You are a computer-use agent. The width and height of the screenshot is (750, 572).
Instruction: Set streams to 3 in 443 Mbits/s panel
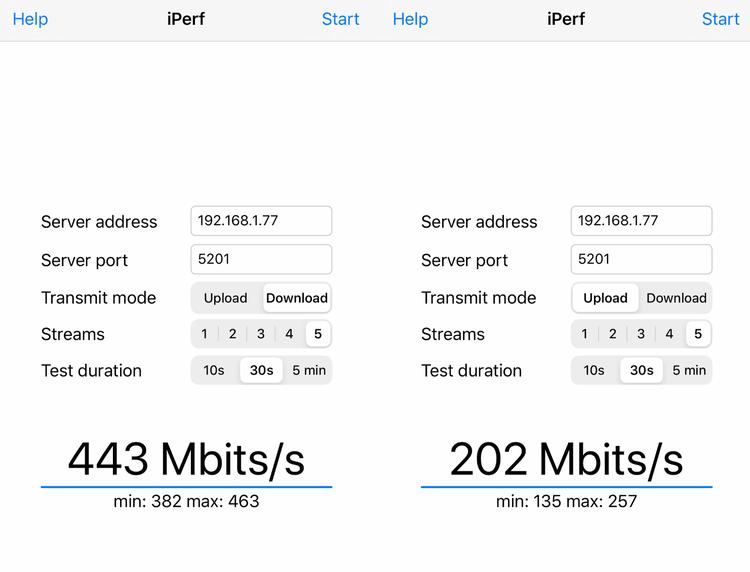coord(261,334)
